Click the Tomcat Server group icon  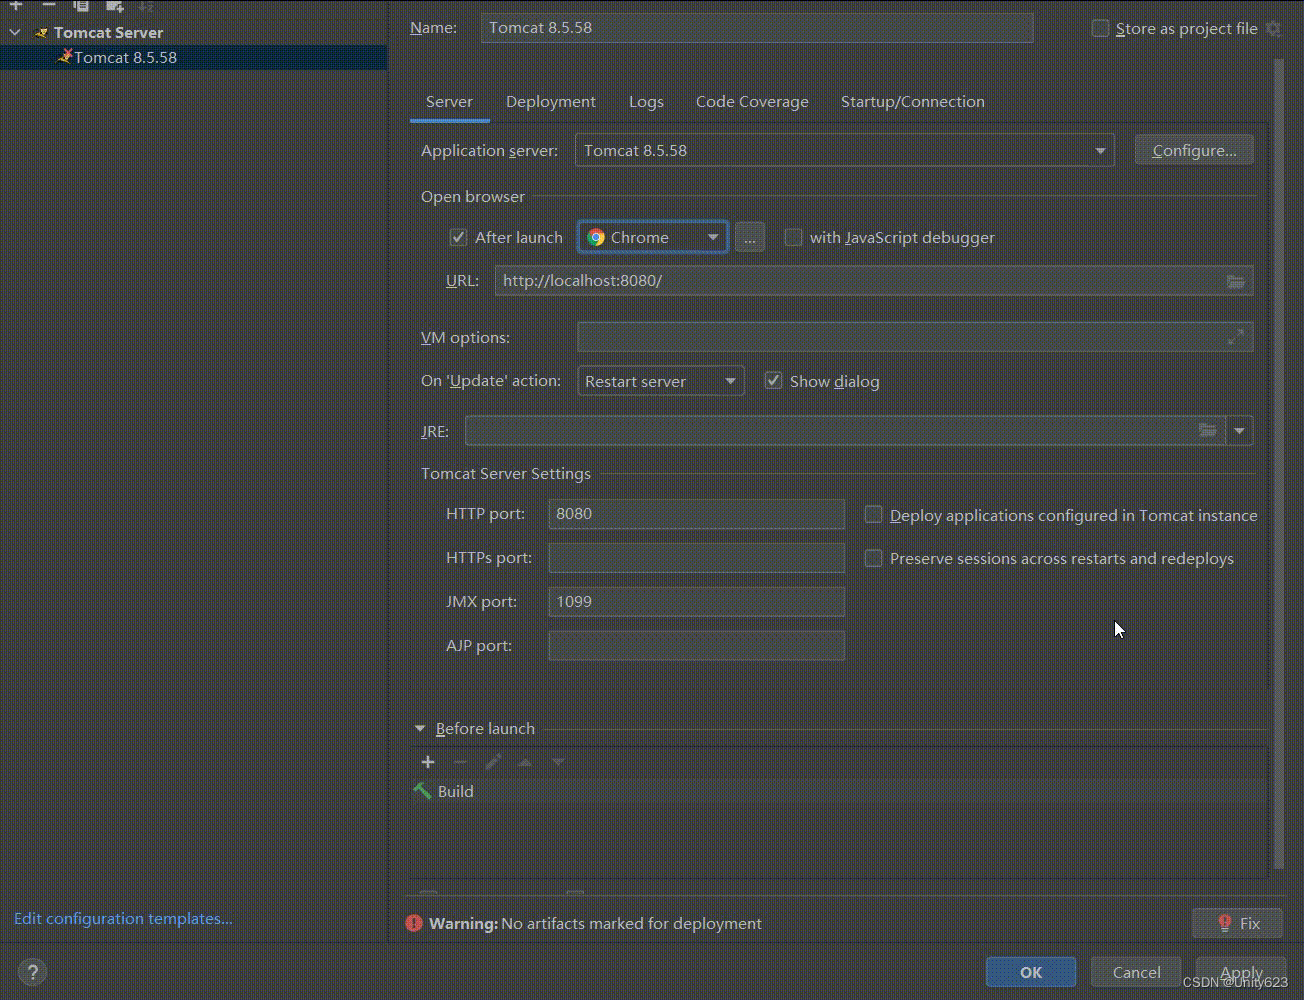click(41, 33)
